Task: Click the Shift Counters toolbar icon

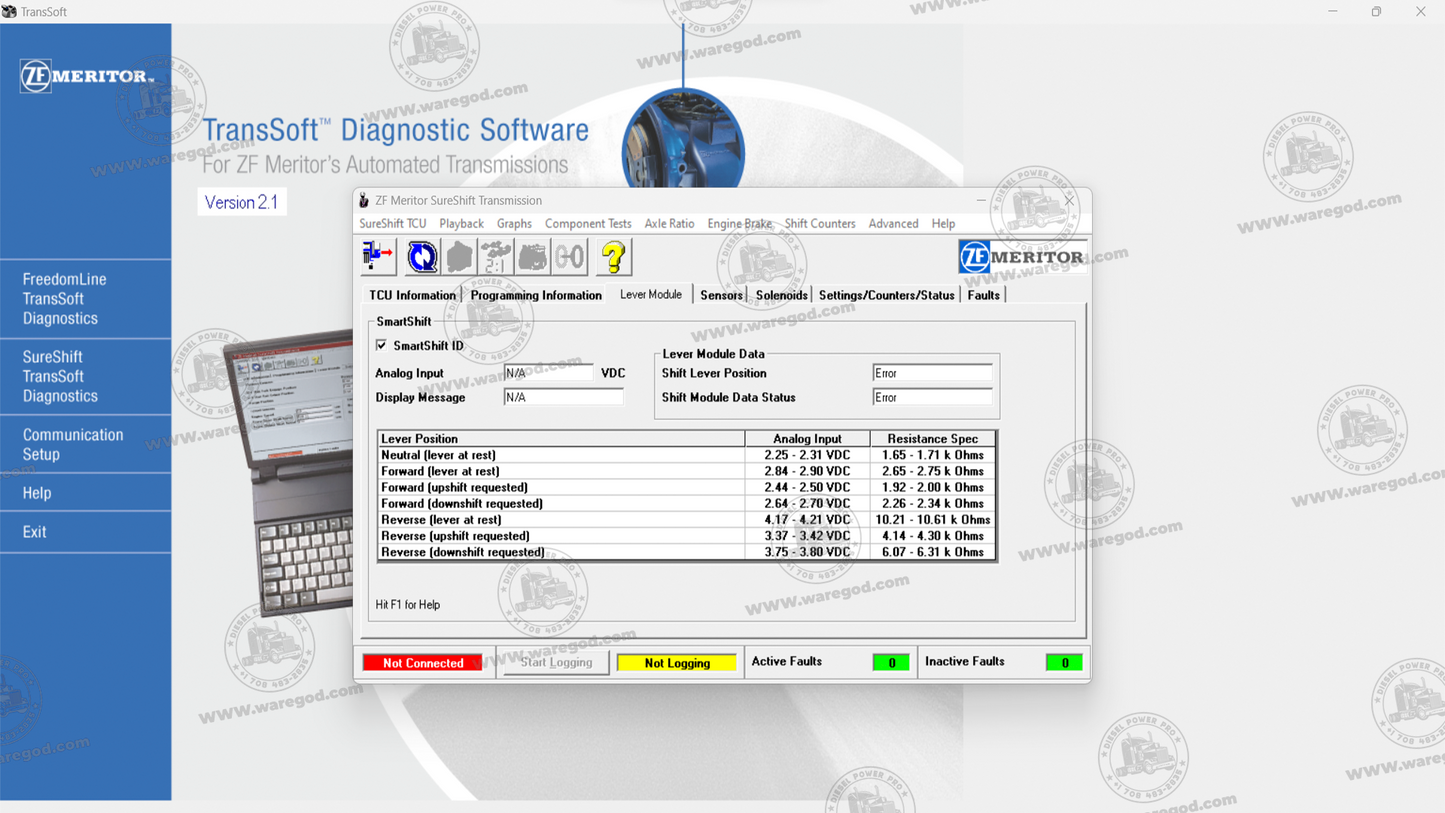Action: click(568, 256)
